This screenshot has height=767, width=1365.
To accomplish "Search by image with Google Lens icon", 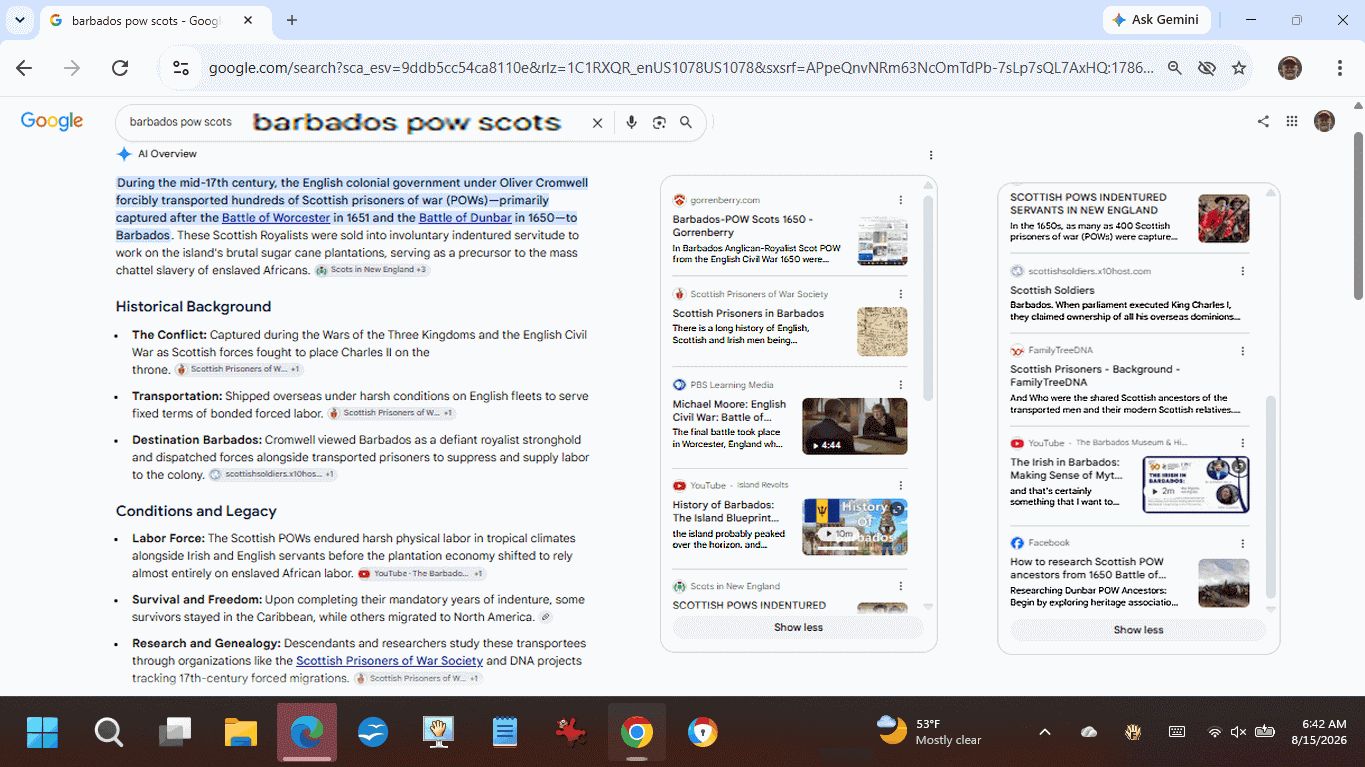I will pyautogui.click(x=659, y=122).
